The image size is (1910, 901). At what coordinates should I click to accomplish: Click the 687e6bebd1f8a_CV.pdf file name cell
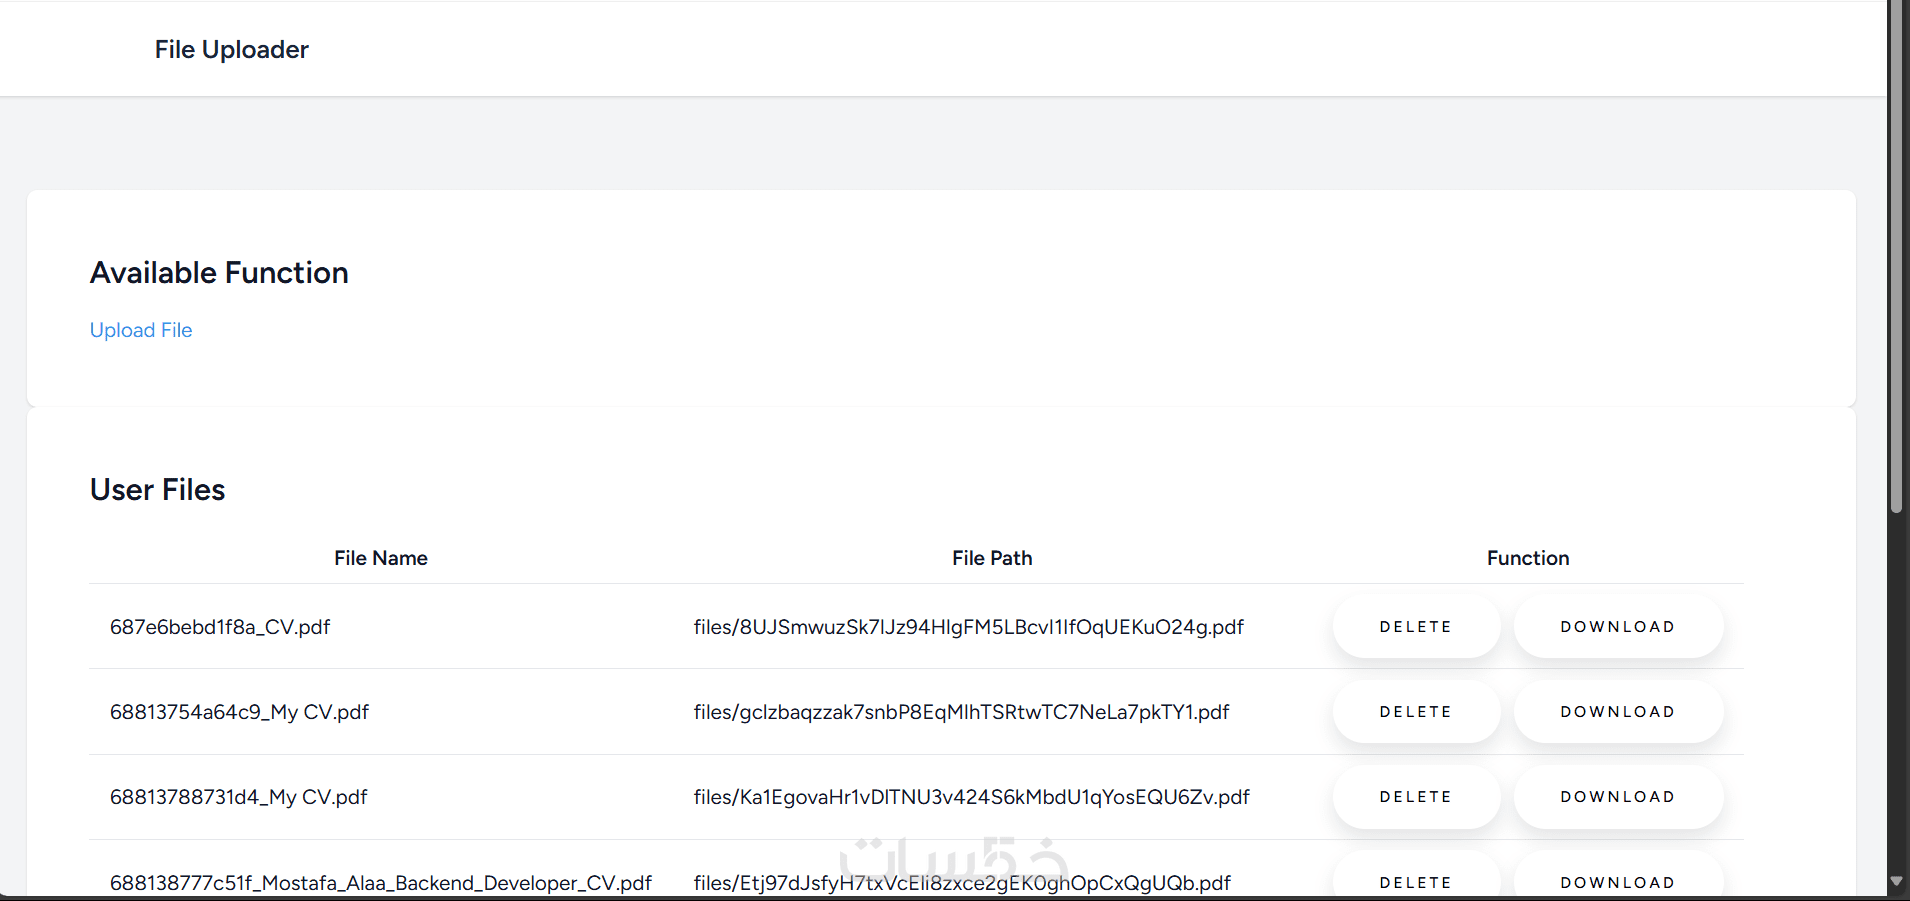point(220,627)
